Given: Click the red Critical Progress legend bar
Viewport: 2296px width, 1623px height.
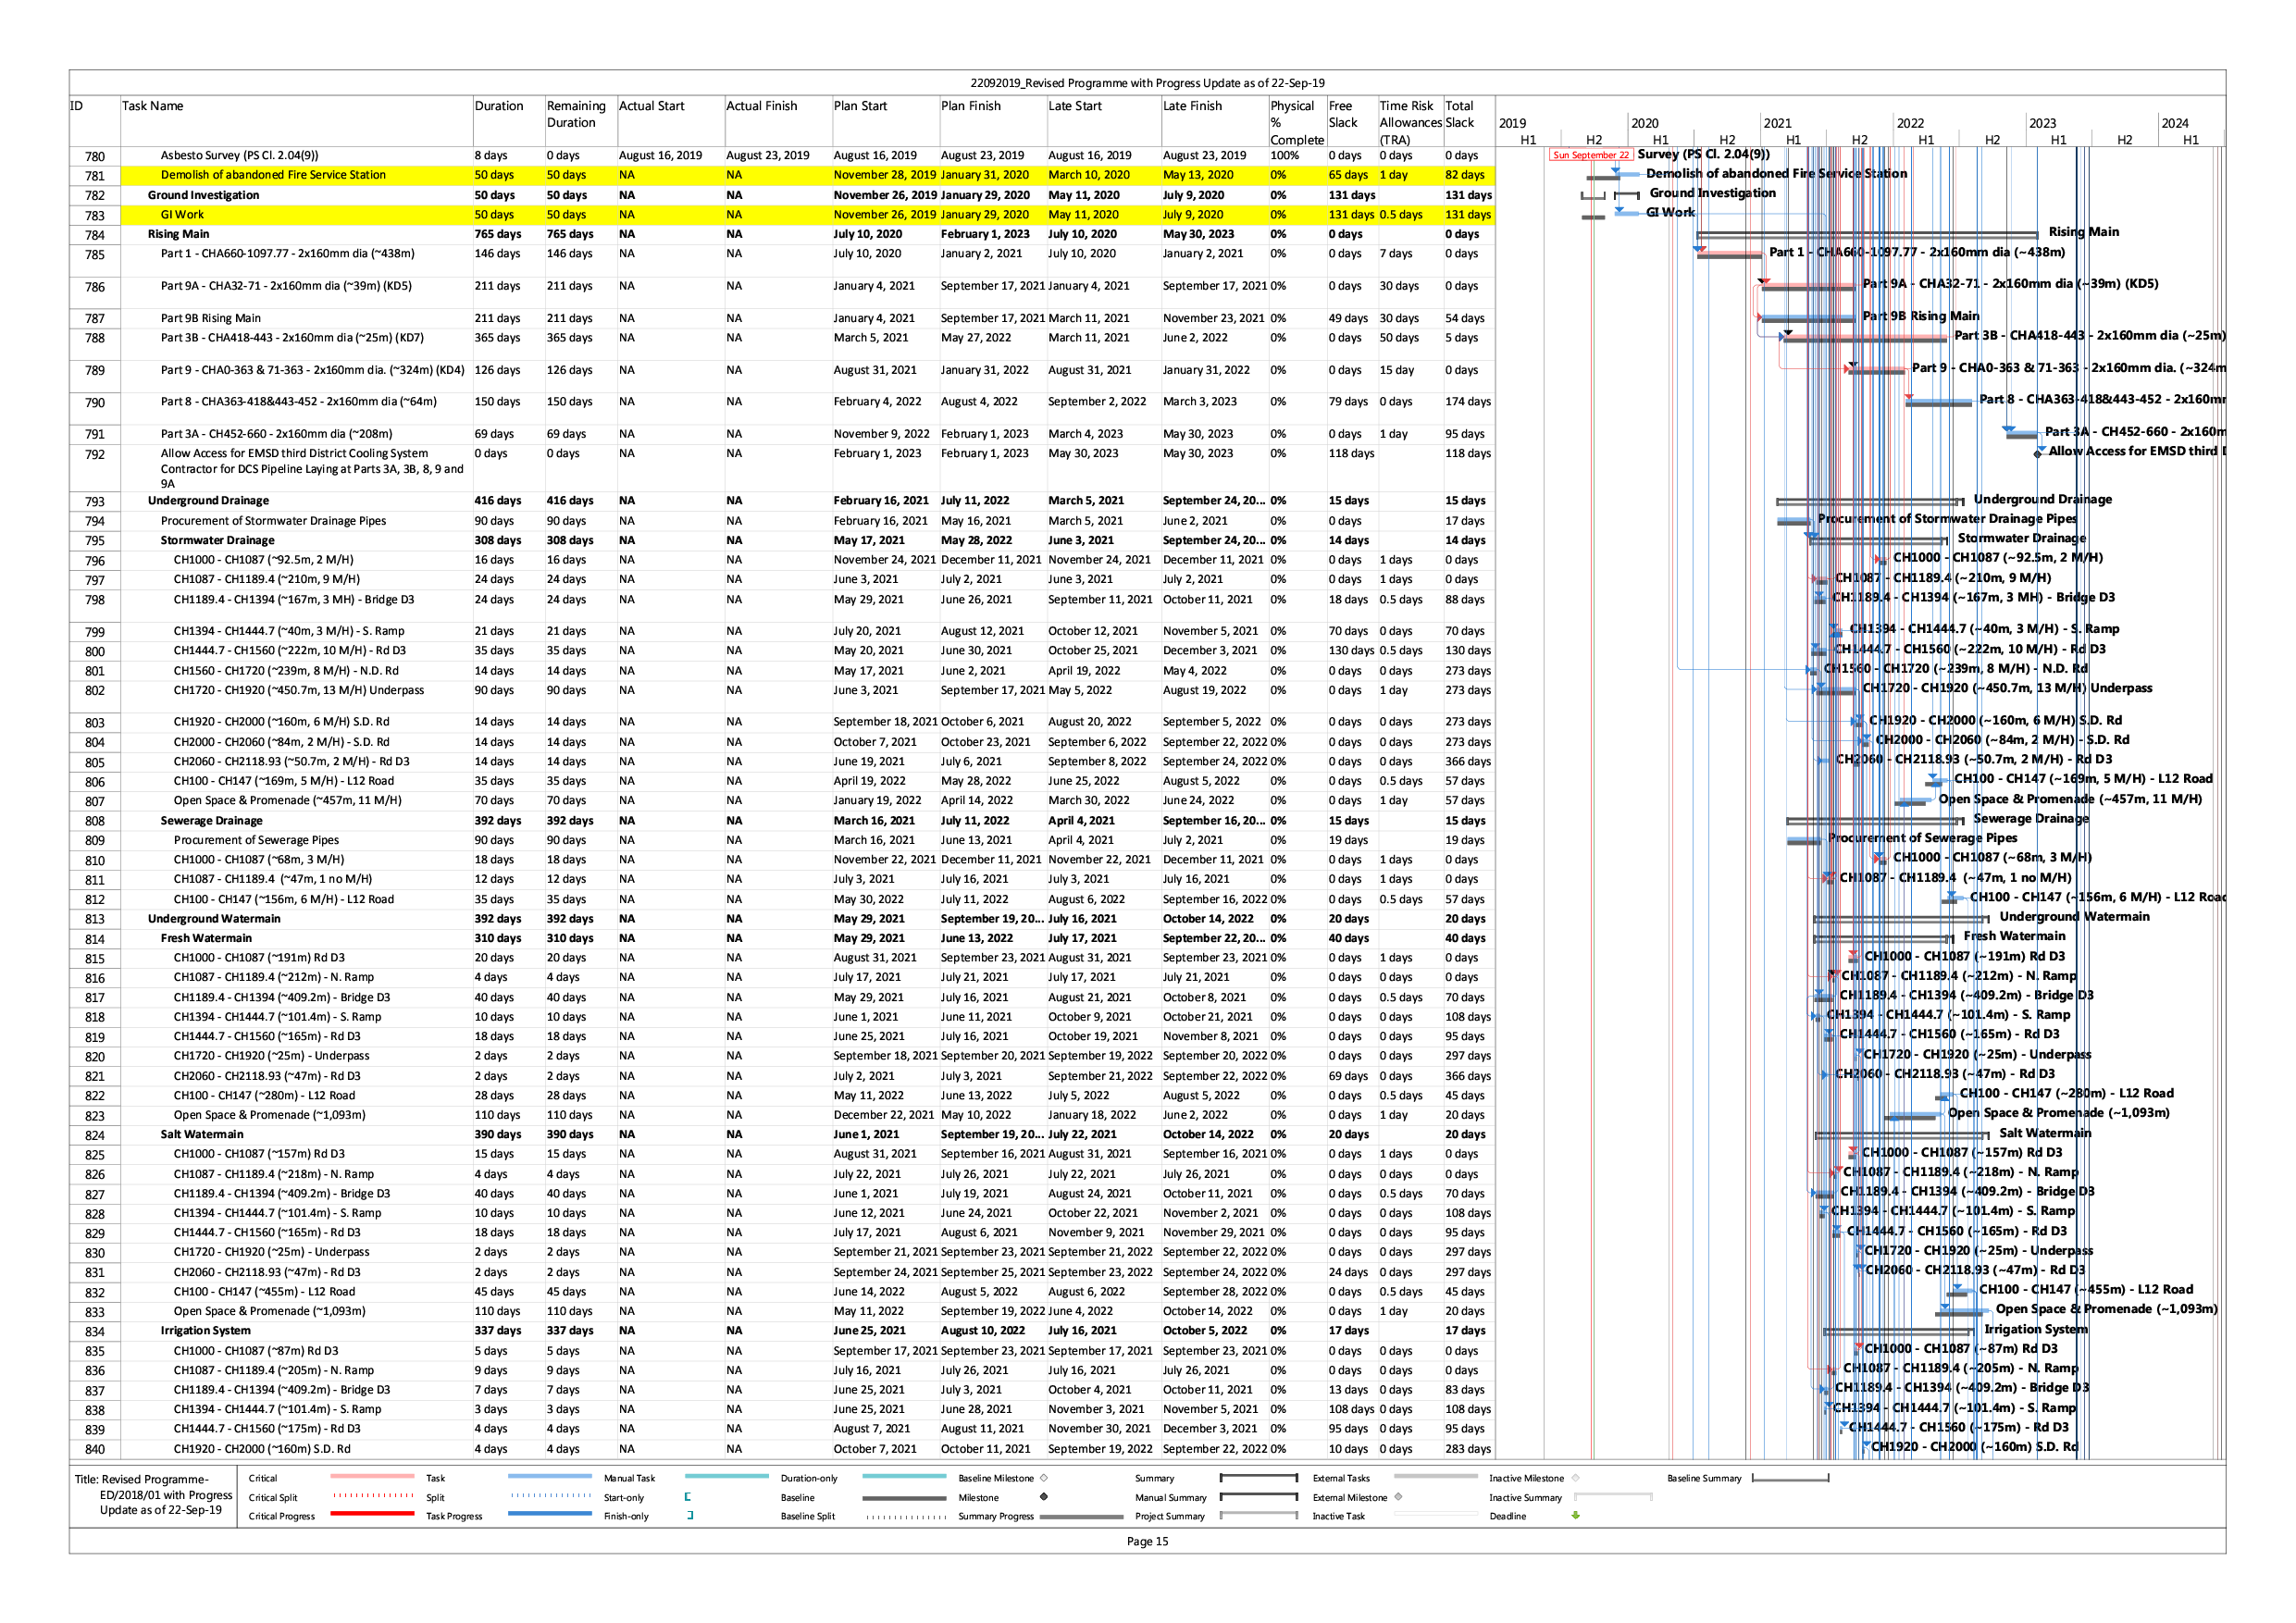Looking at the screenshot, I should tap(372, 1514).
